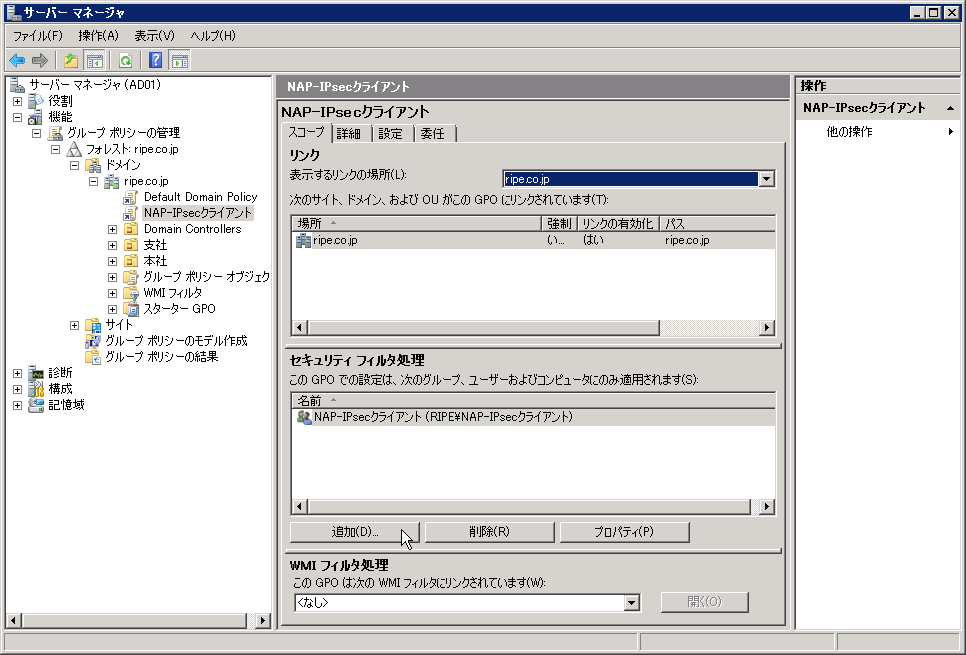Viewport: 966px width, 655px height.
Task: Click the security group icon for NAP-IPsecクライアント
Action: (x=304, y=417)
